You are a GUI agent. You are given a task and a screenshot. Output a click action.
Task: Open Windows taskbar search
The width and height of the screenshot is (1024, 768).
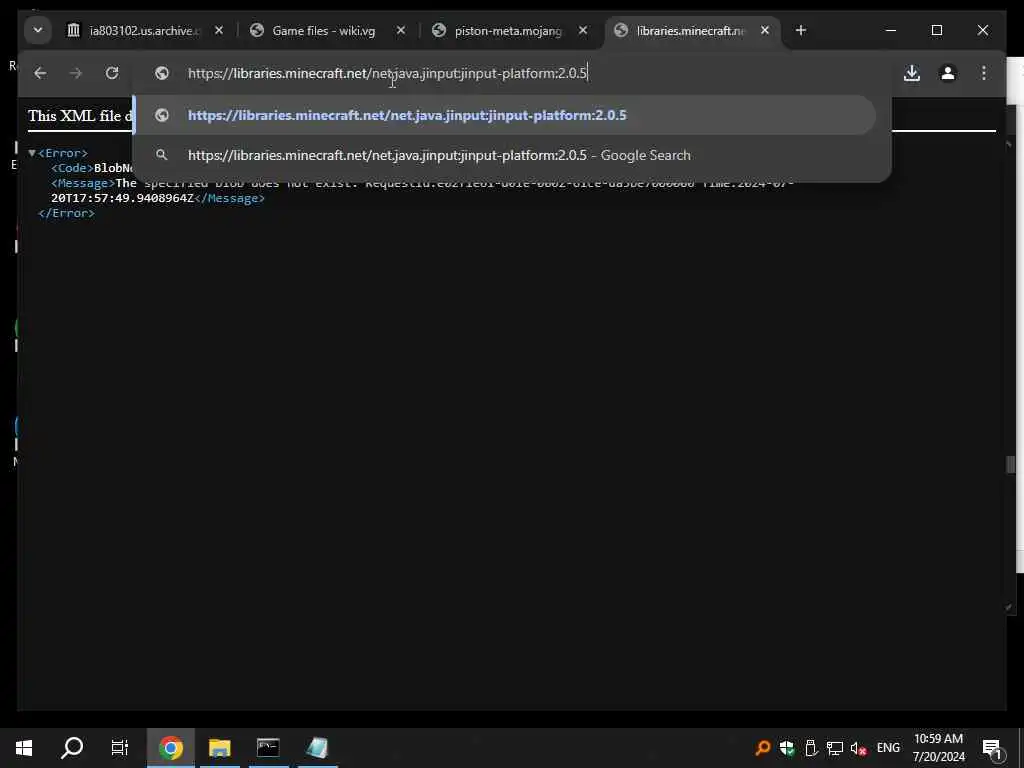click(x=72, y=748)
